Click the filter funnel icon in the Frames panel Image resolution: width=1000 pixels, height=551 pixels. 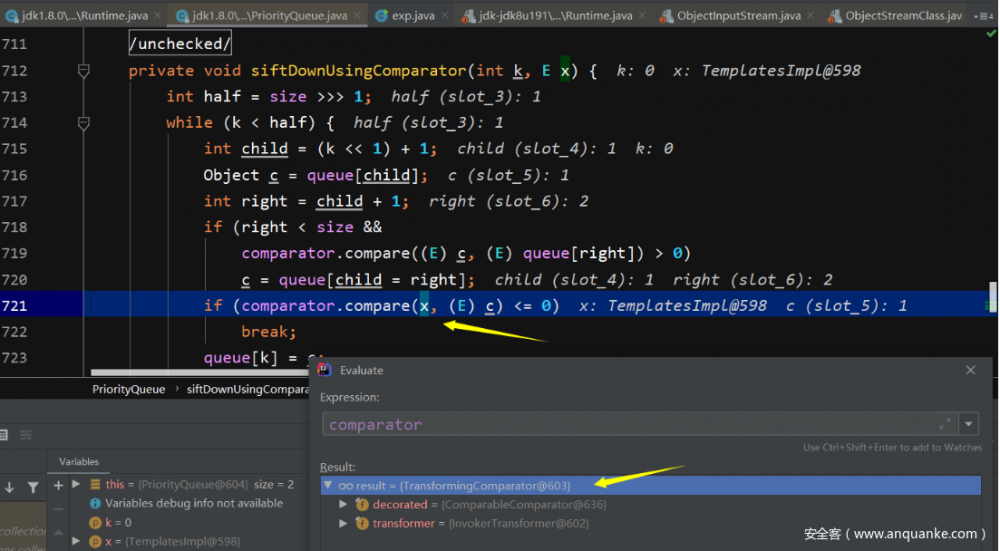tap(33, 487)
